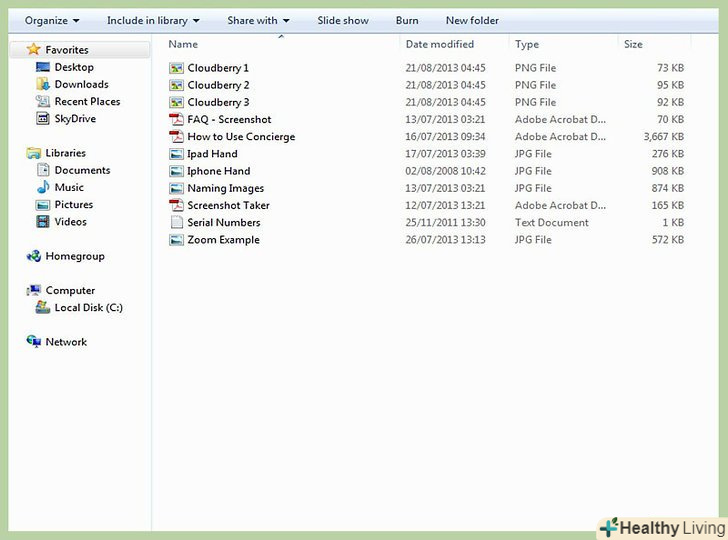The image size is (728, 540).
Task: Click the Text Document type cell
Action: pos(552,222)
